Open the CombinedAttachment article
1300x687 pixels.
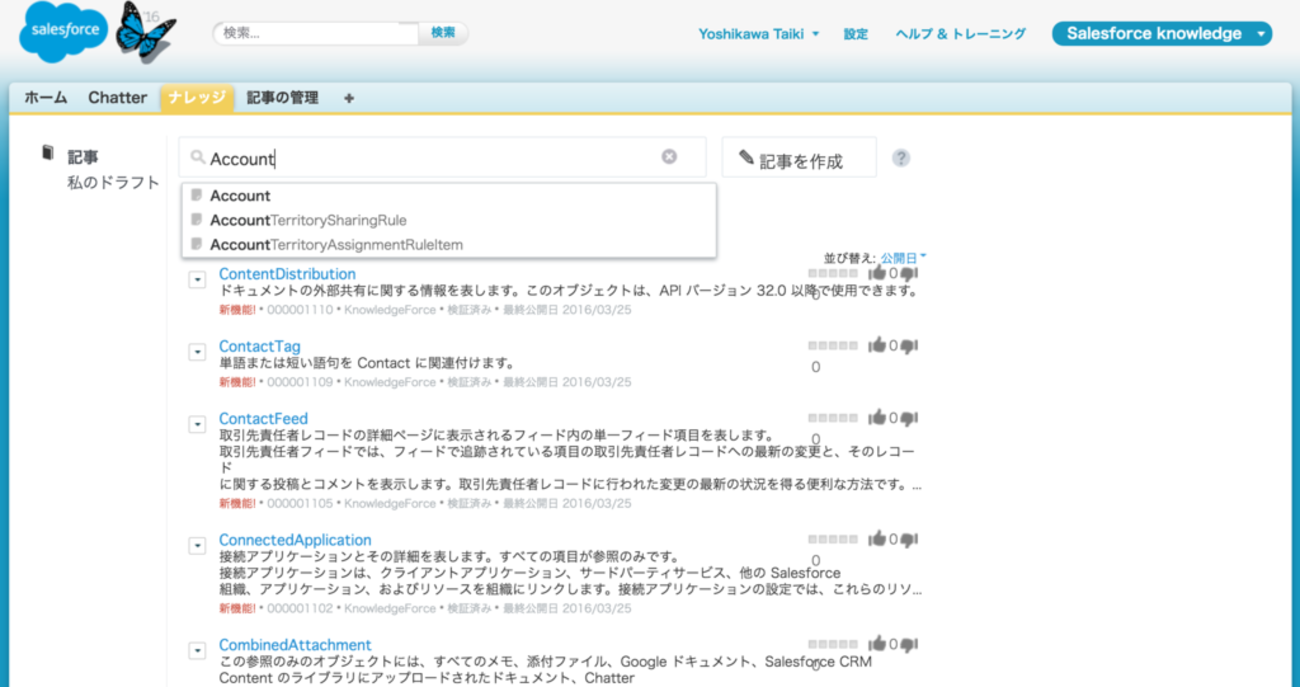coord(295,645)
